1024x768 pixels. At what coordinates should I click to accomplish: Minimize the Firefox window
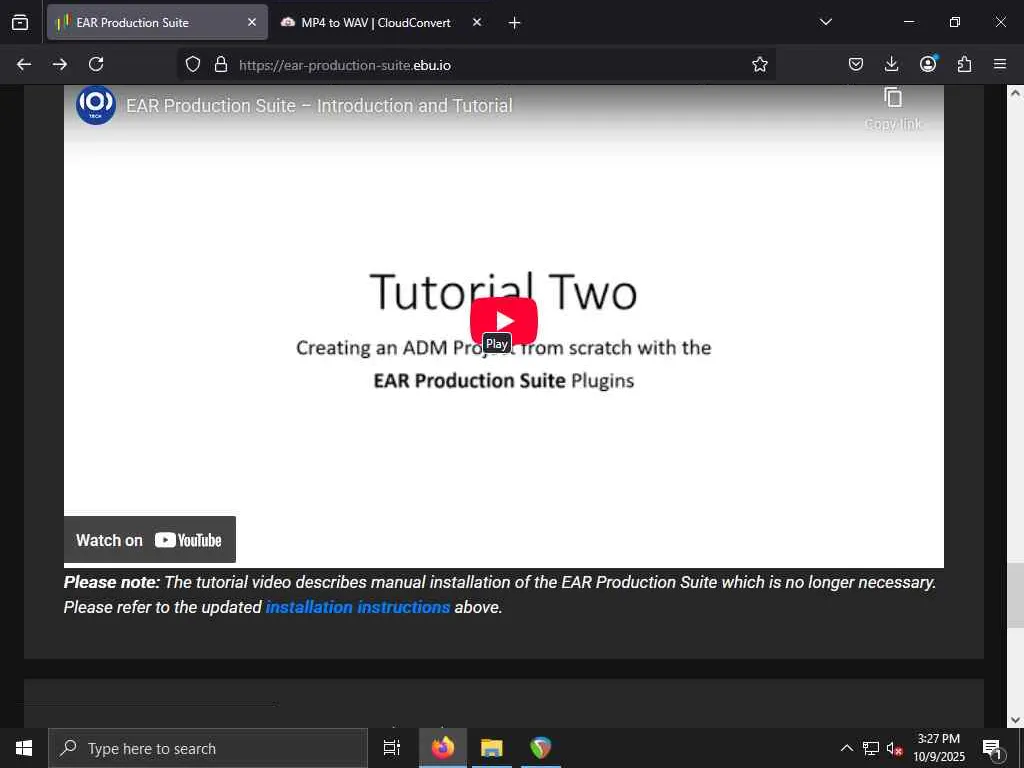tap(909, 22)
